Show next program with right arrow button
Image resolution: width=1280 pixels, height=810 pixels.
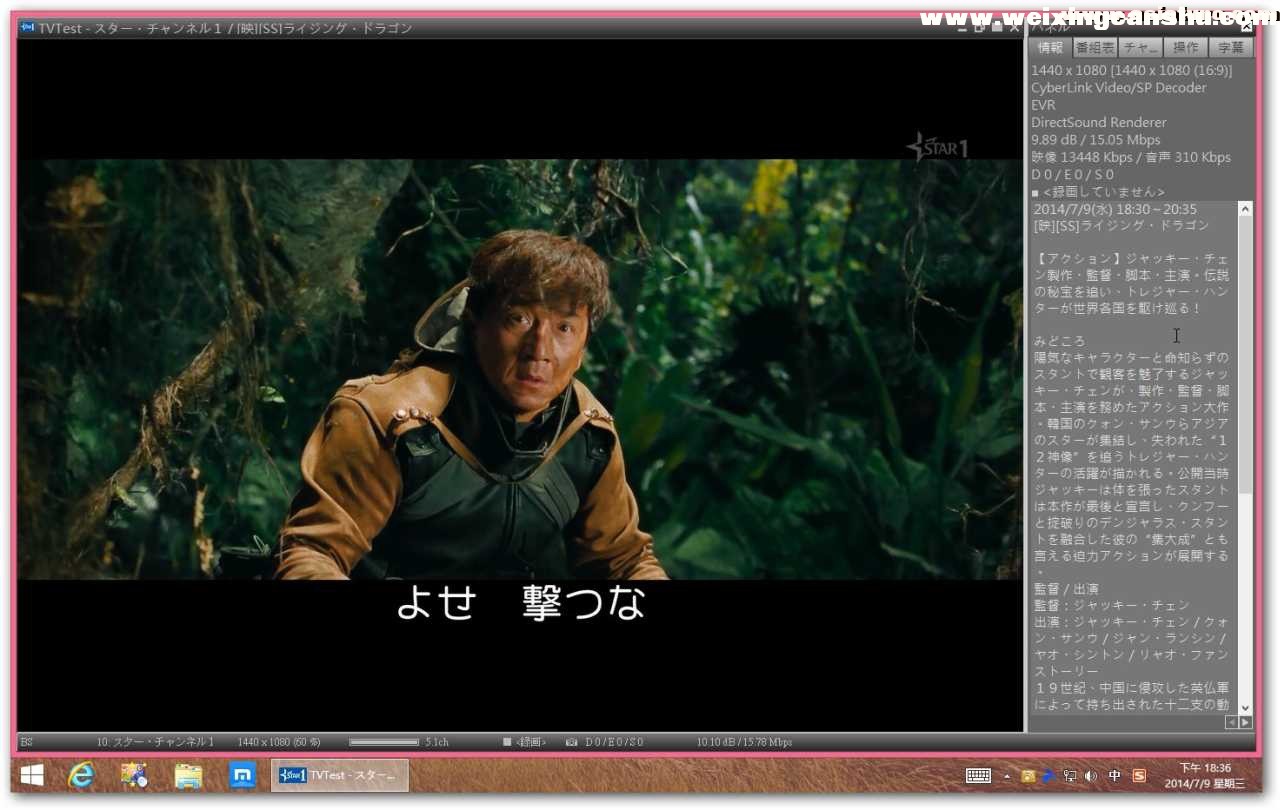click(1245, 722)
